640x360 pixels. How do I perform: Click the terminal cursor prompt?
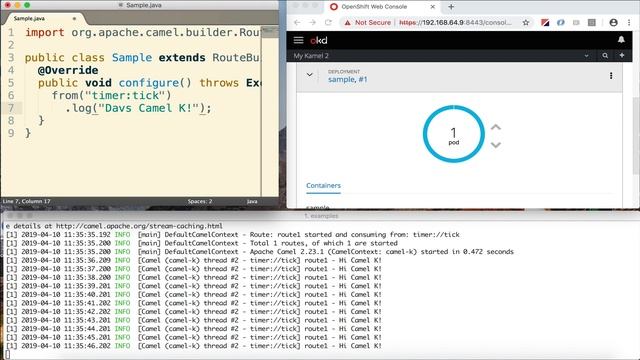click(7, 355)
